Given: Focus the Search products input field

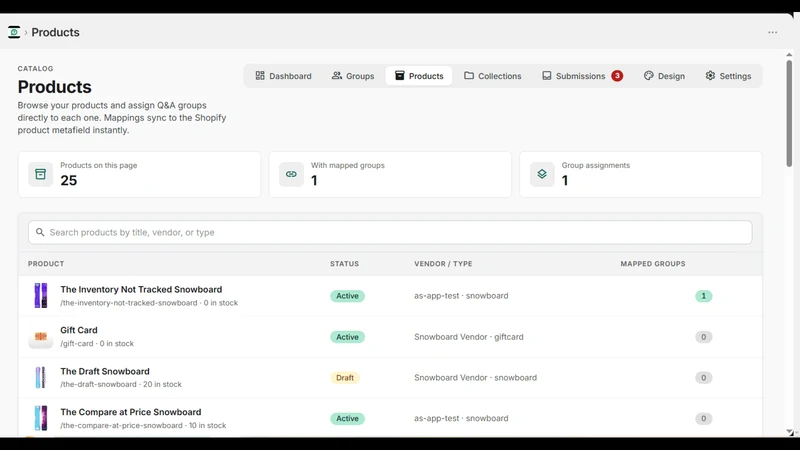Looking at the screenshot, I should point(390,232).
